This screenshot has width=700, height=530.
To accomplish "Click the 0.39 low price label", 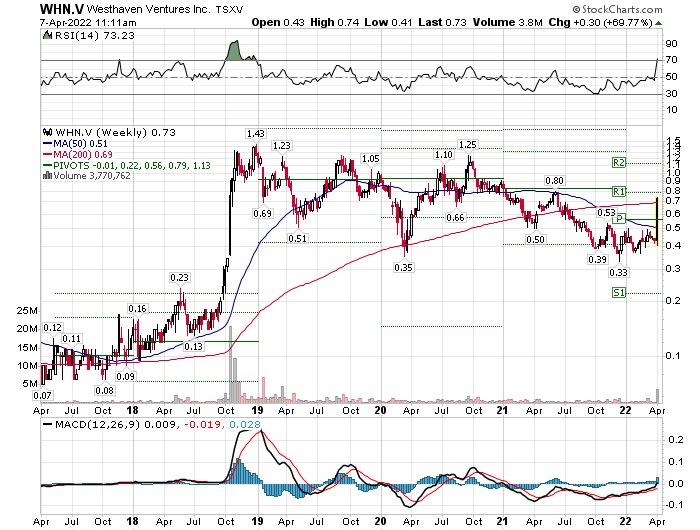I will point(598,259).
